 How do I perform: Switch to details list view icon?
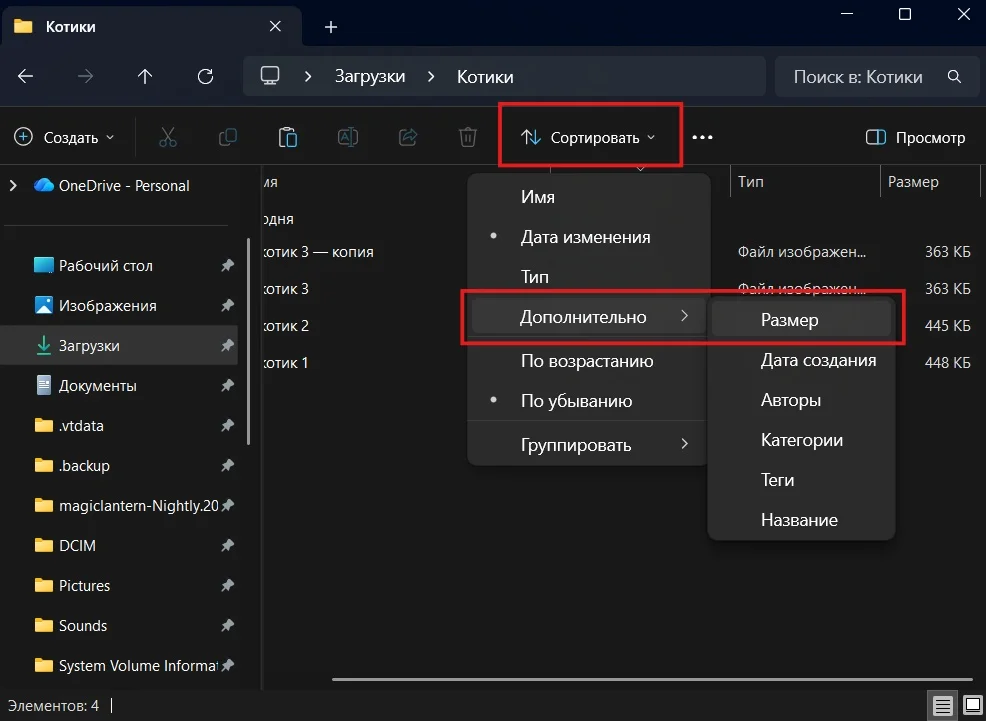coord(942,706)
